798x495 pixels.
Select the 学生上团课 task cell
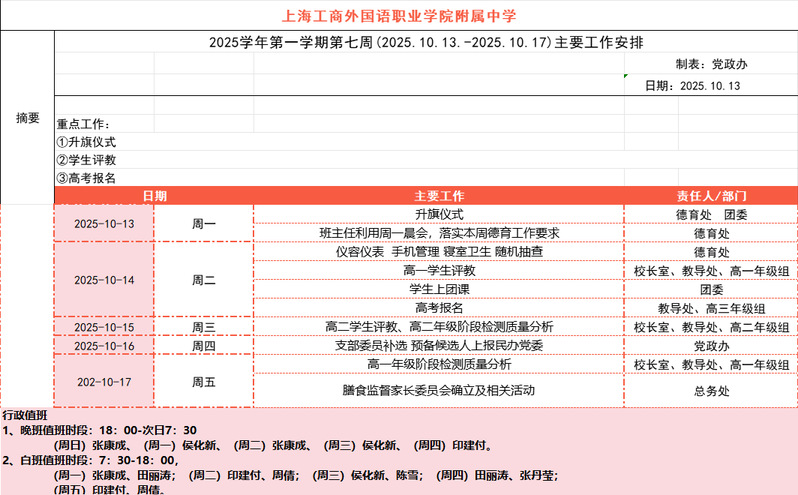pyautogui.click(x=439, y=289)
